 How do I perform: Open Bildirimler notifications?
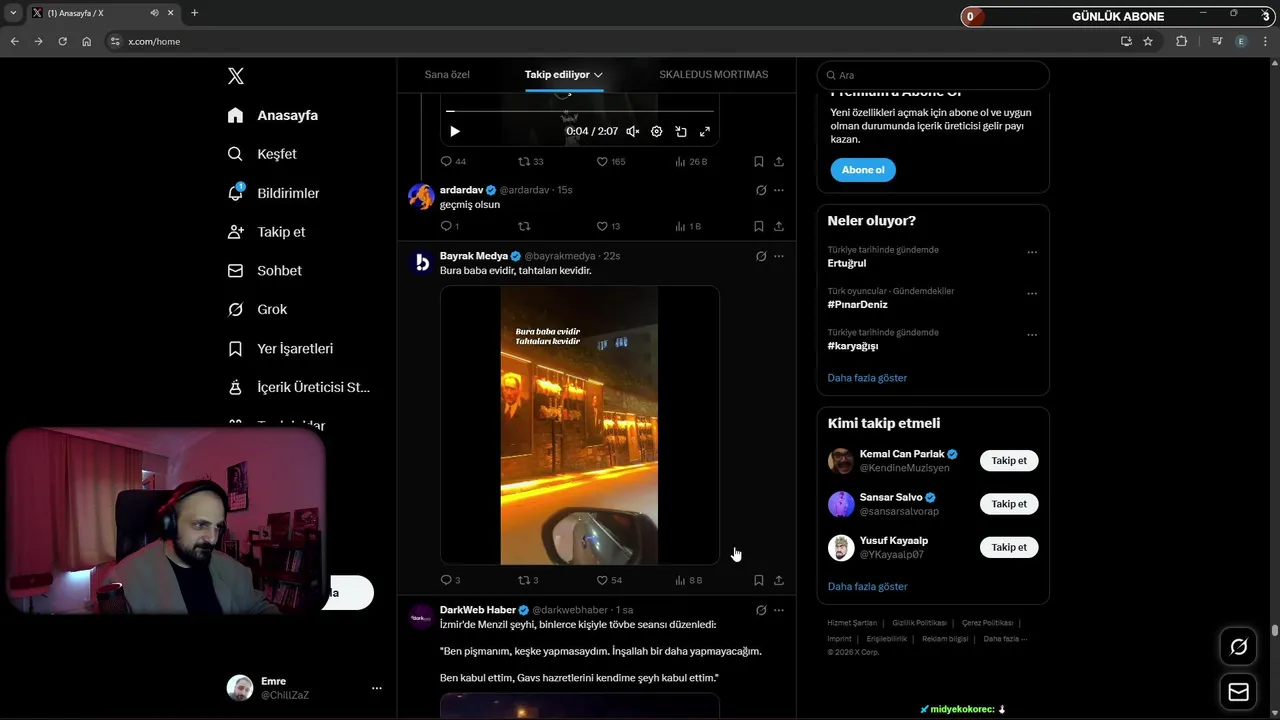[274, 193]
